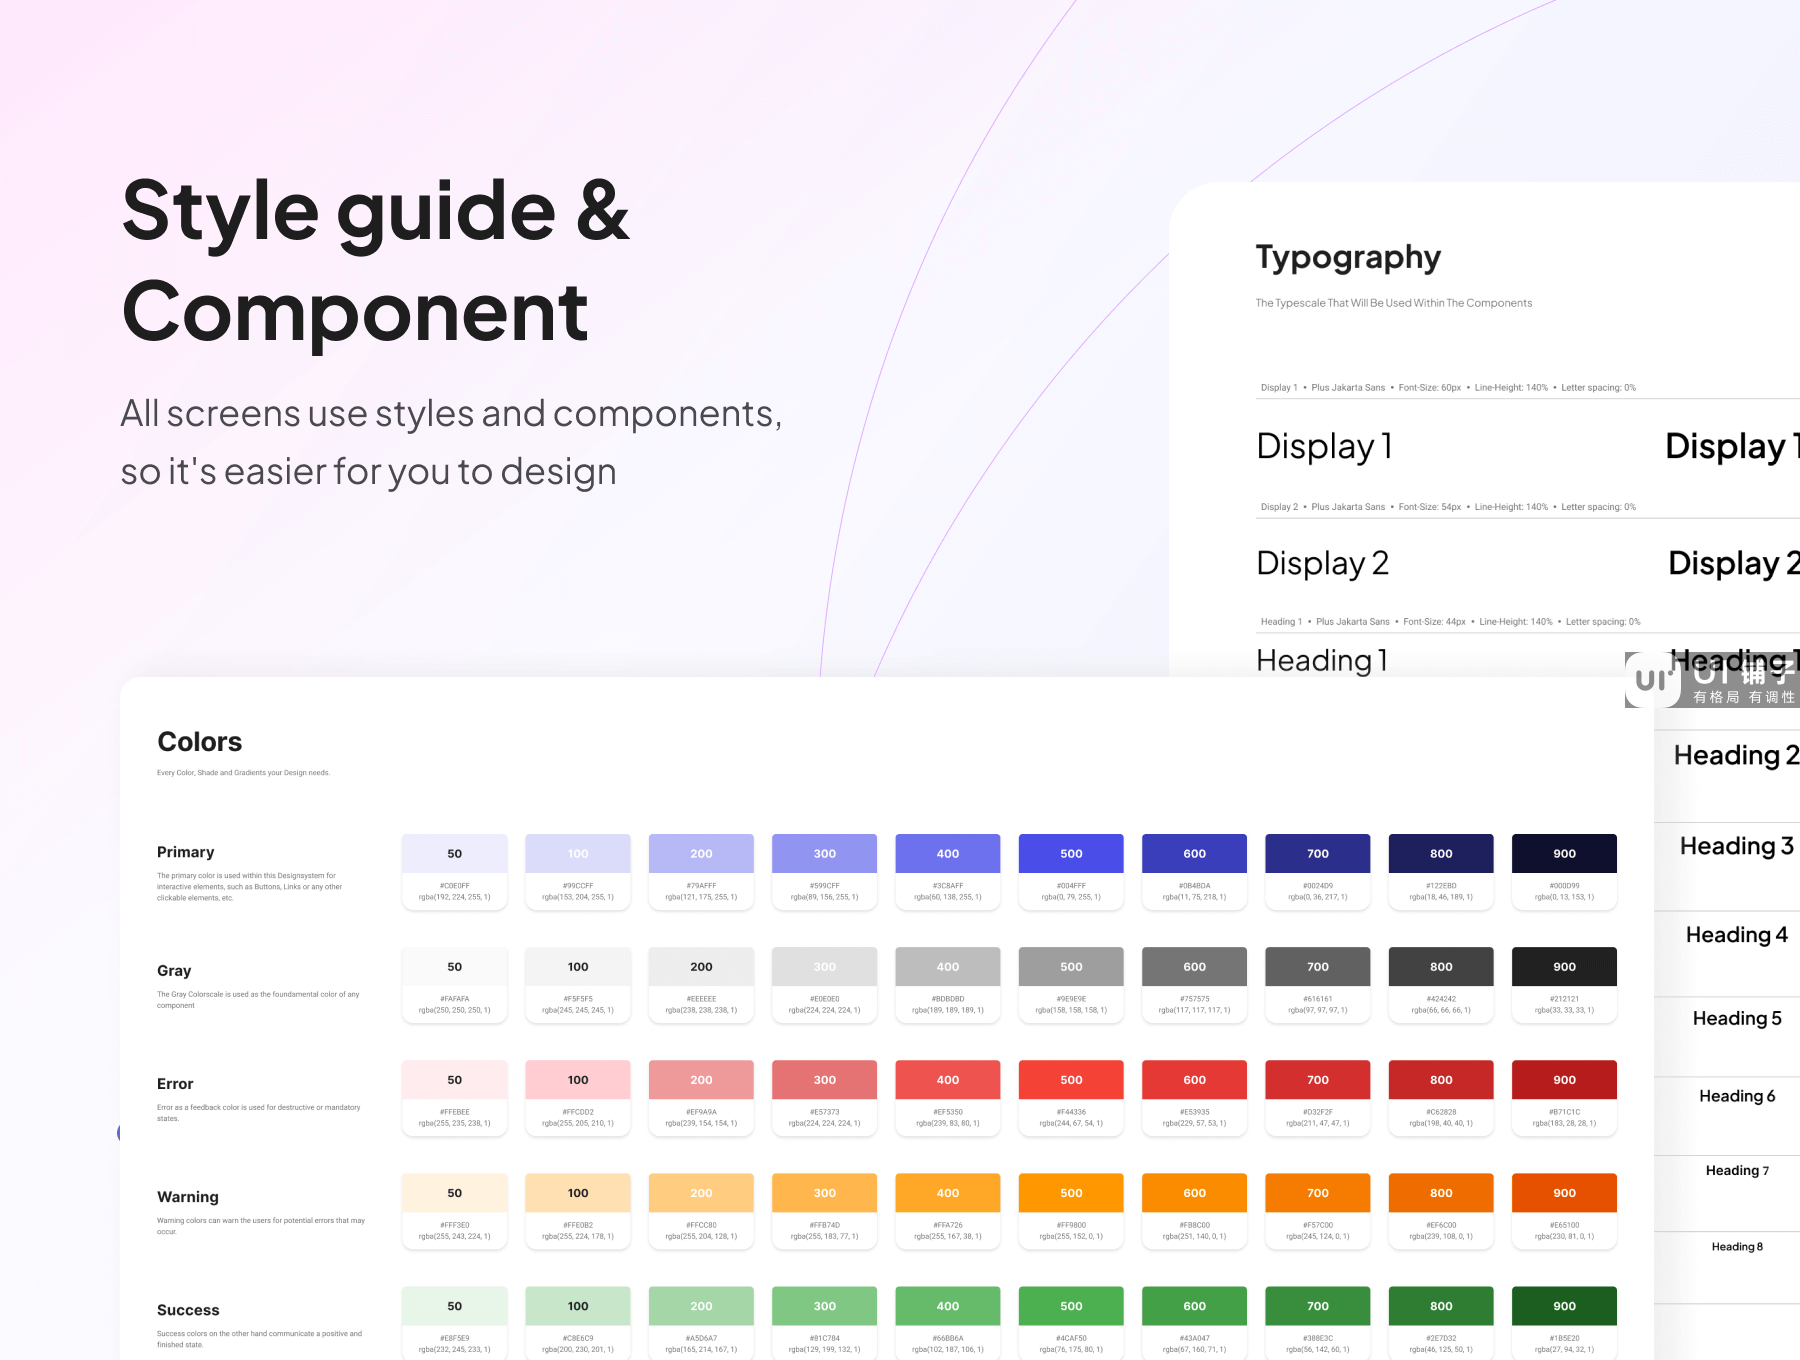
Task: Select the Warning 300 swatch
Action: pos(825,1210)
